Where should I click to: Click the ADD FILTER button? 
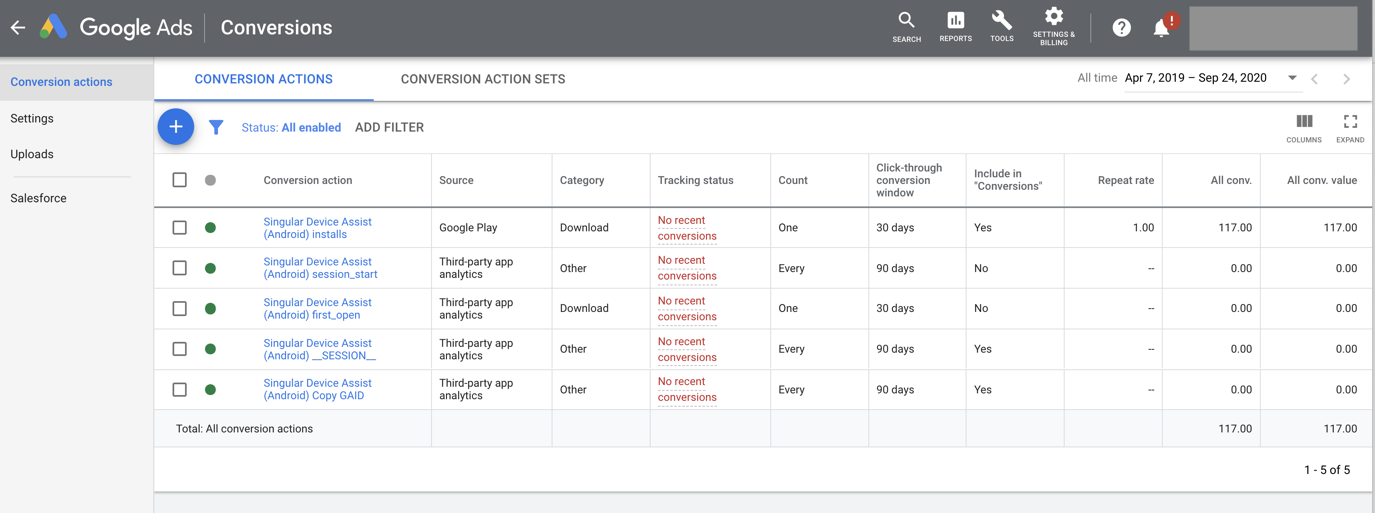(389, 128)
